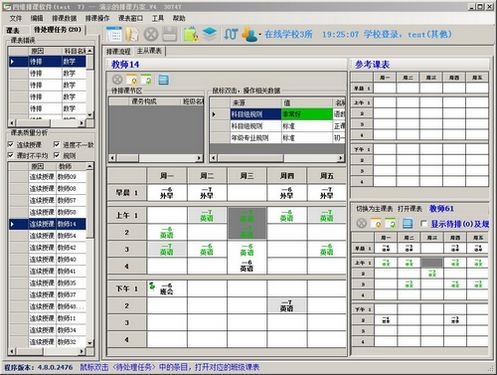Toggle the 进度不一致 checkbox
This screenshot has width=497, height=375.
57,144
